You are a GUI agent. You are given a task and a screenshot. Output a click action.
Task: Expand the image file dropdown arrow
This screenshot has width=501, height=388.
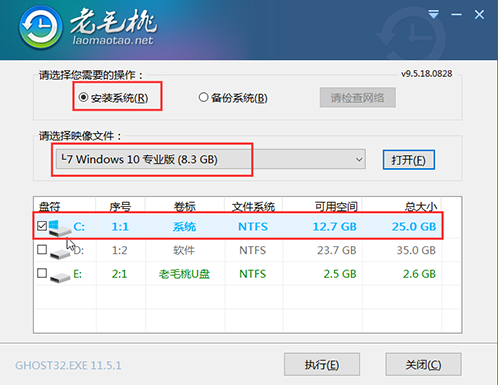tap(359, 159)
